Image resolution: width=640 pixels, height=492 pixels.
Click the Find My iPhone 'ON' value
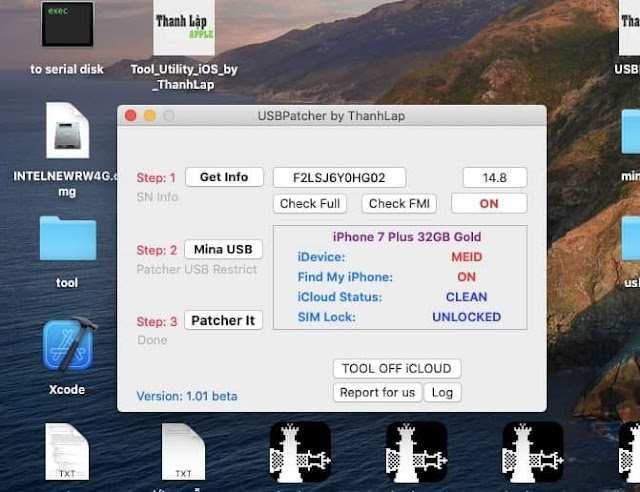coord(467,277)
